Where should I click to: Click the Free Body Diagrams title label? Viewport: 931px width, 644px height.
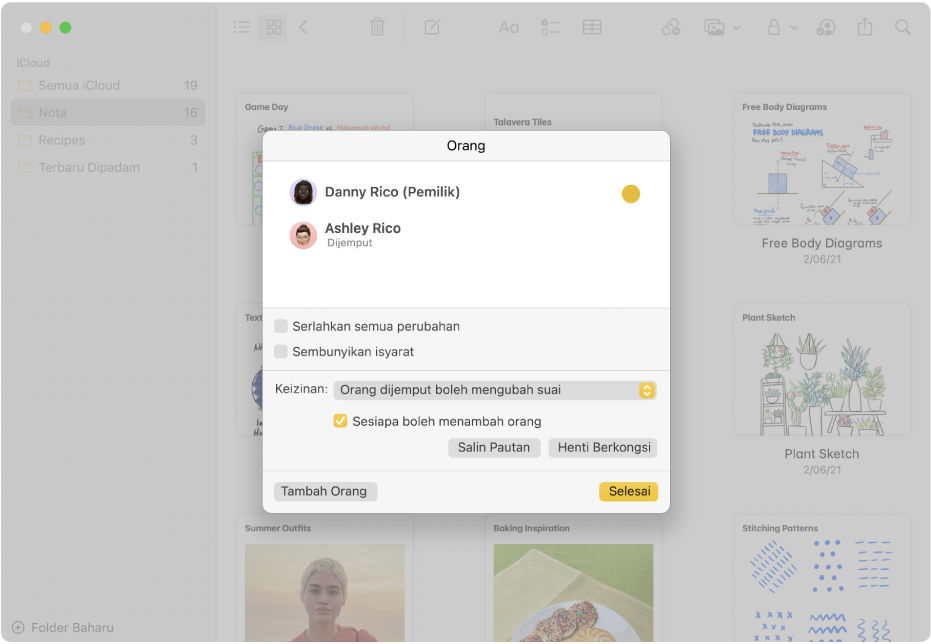(822, 243)
